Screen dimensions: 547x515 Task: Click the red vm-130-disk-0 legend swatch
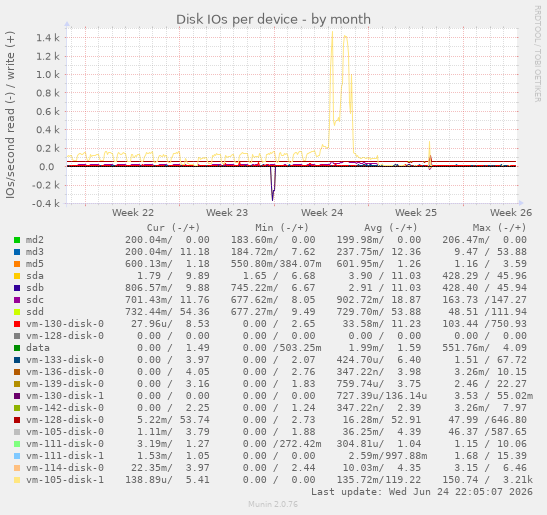(17, 324)
